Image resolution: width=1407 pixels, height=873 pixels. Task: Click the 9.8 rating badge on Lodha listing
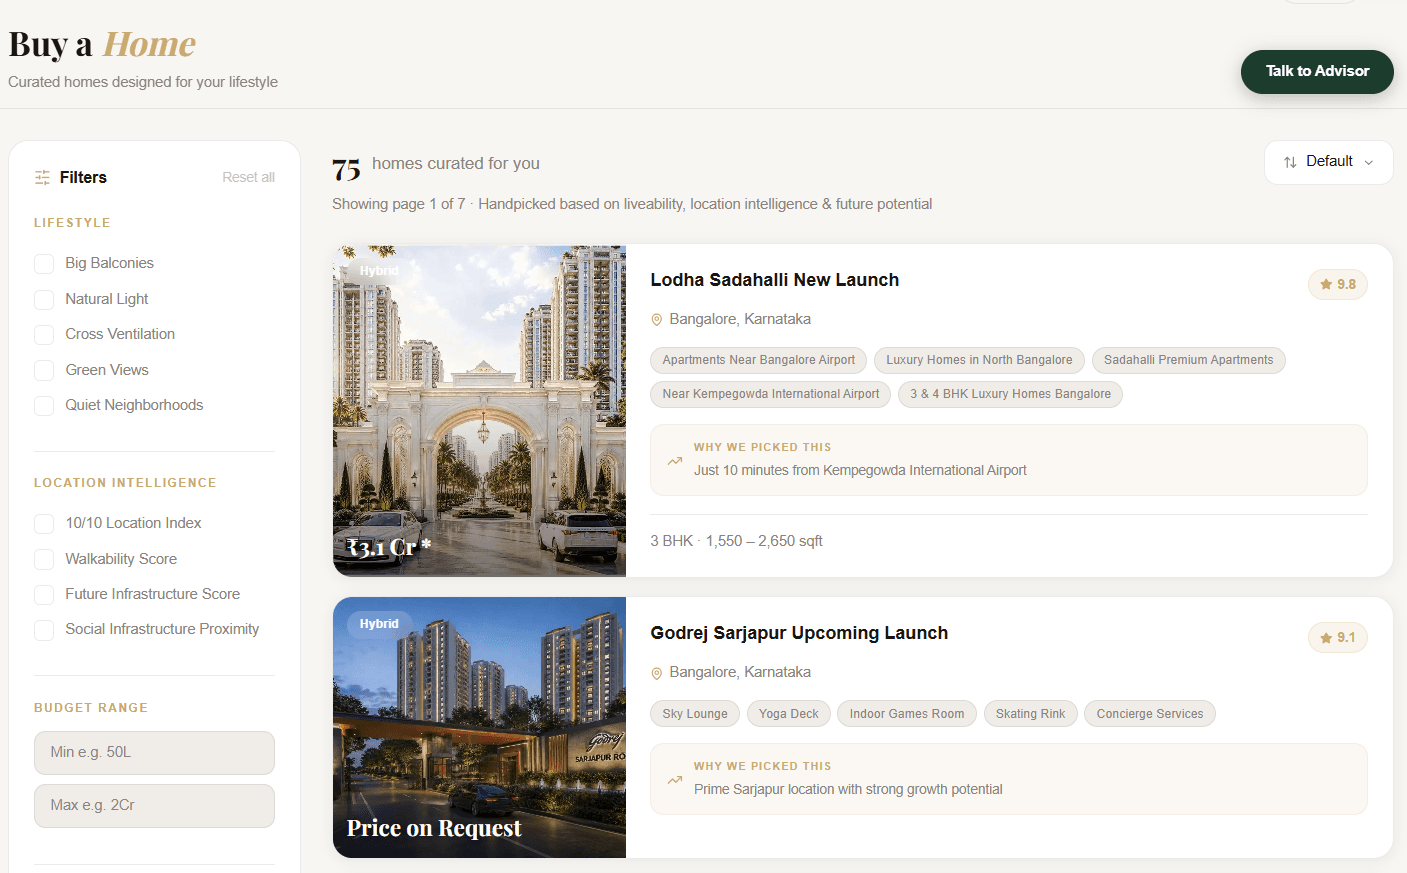tap(1337, 285)
